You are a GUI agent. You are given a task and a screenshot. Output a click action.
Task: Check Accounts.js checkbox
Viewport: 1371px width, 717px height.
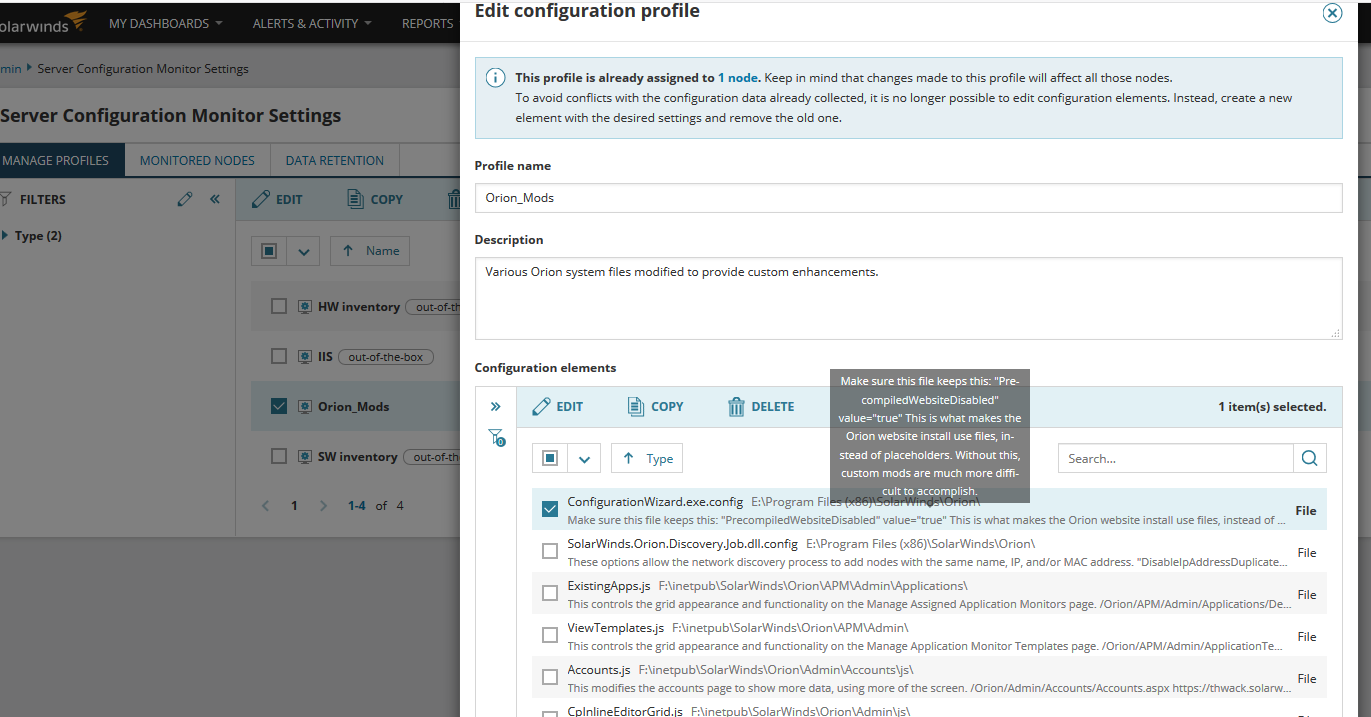[550, 677]
